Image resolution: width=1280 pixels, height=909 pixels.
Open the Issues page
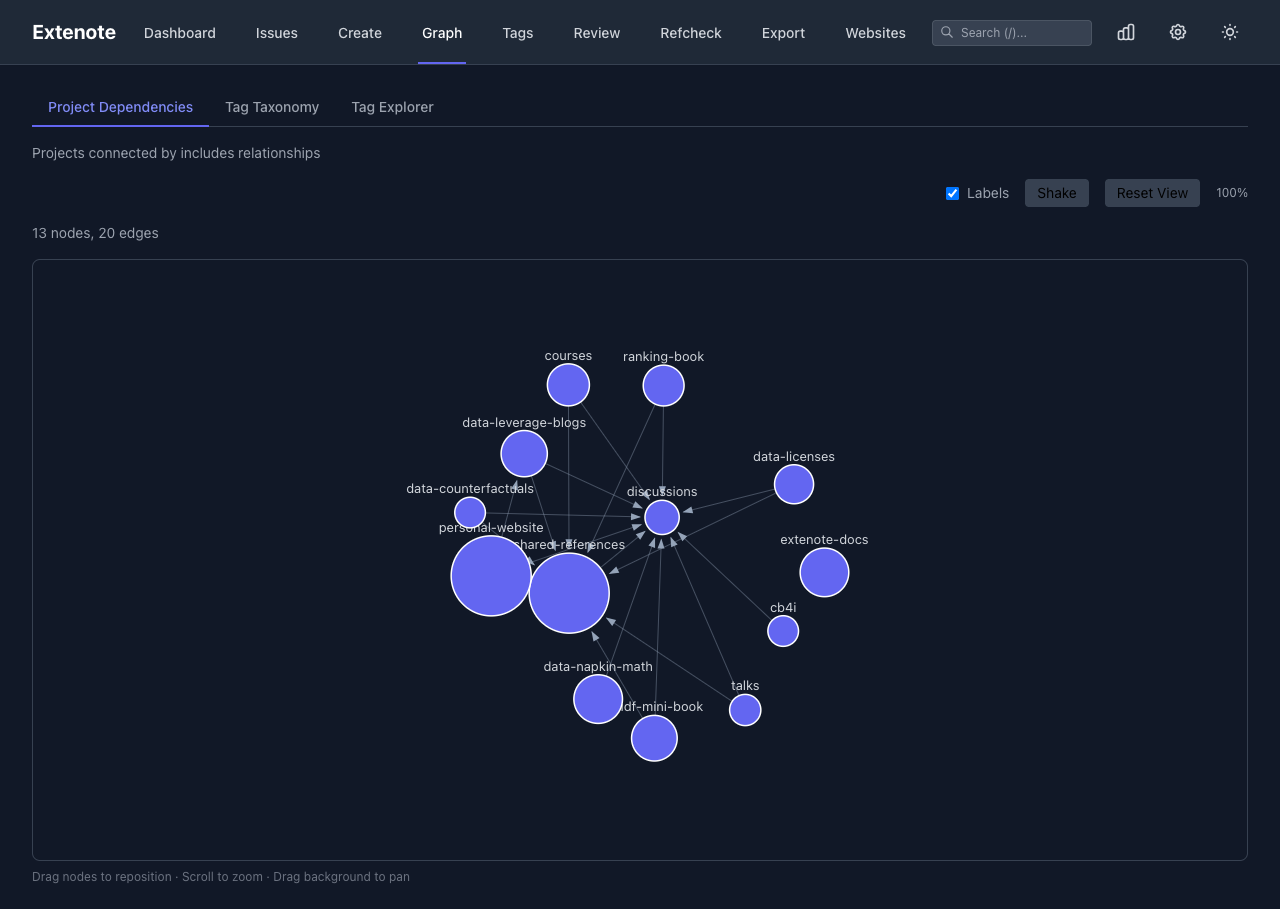point(276,32)
